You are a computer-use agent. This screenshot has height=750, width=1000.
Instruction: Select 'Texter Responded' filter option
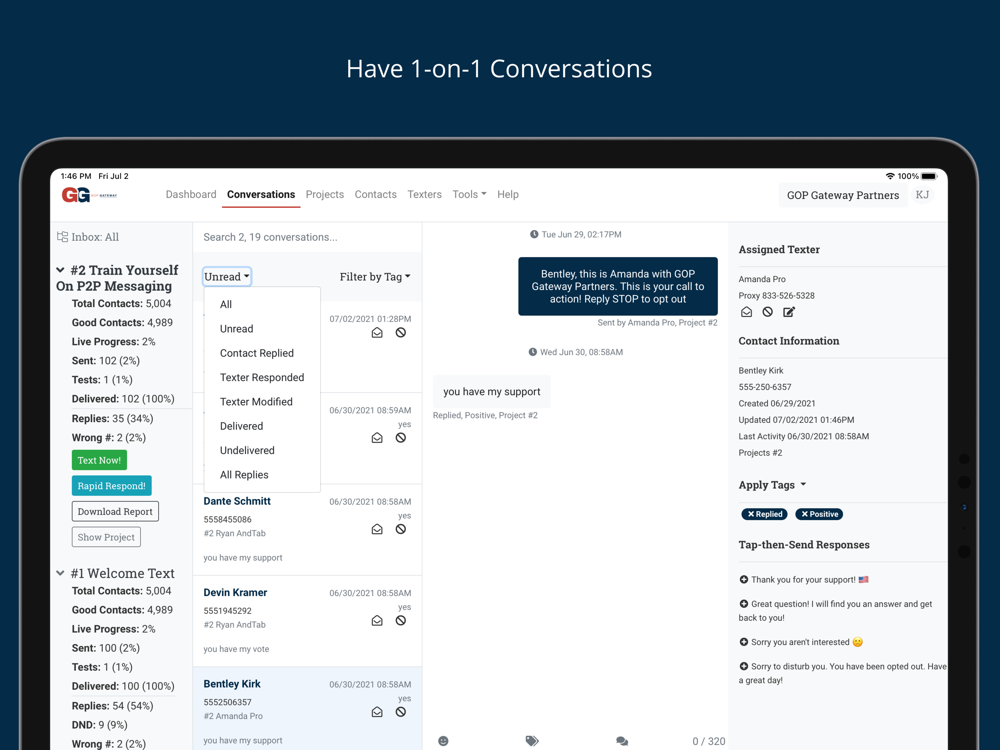[261, 377]
